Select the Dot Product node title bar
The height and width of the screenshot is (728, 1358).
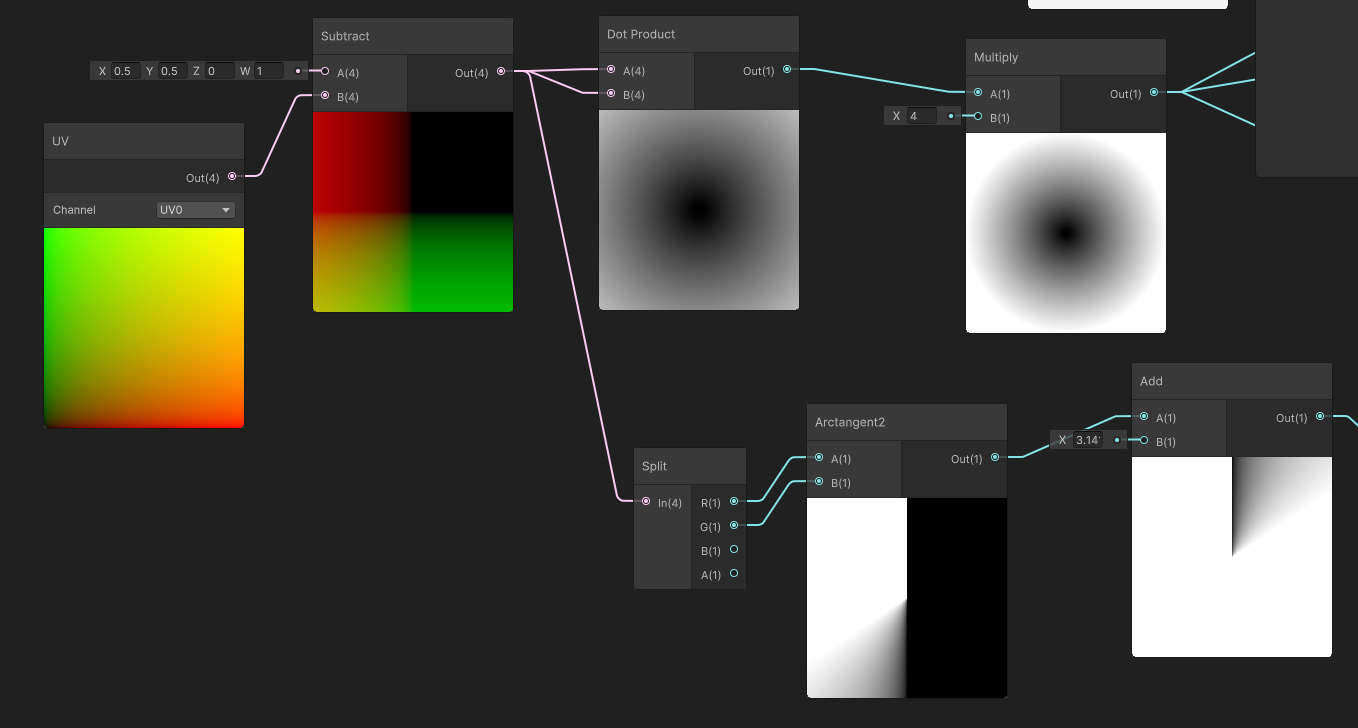(699, 34)
